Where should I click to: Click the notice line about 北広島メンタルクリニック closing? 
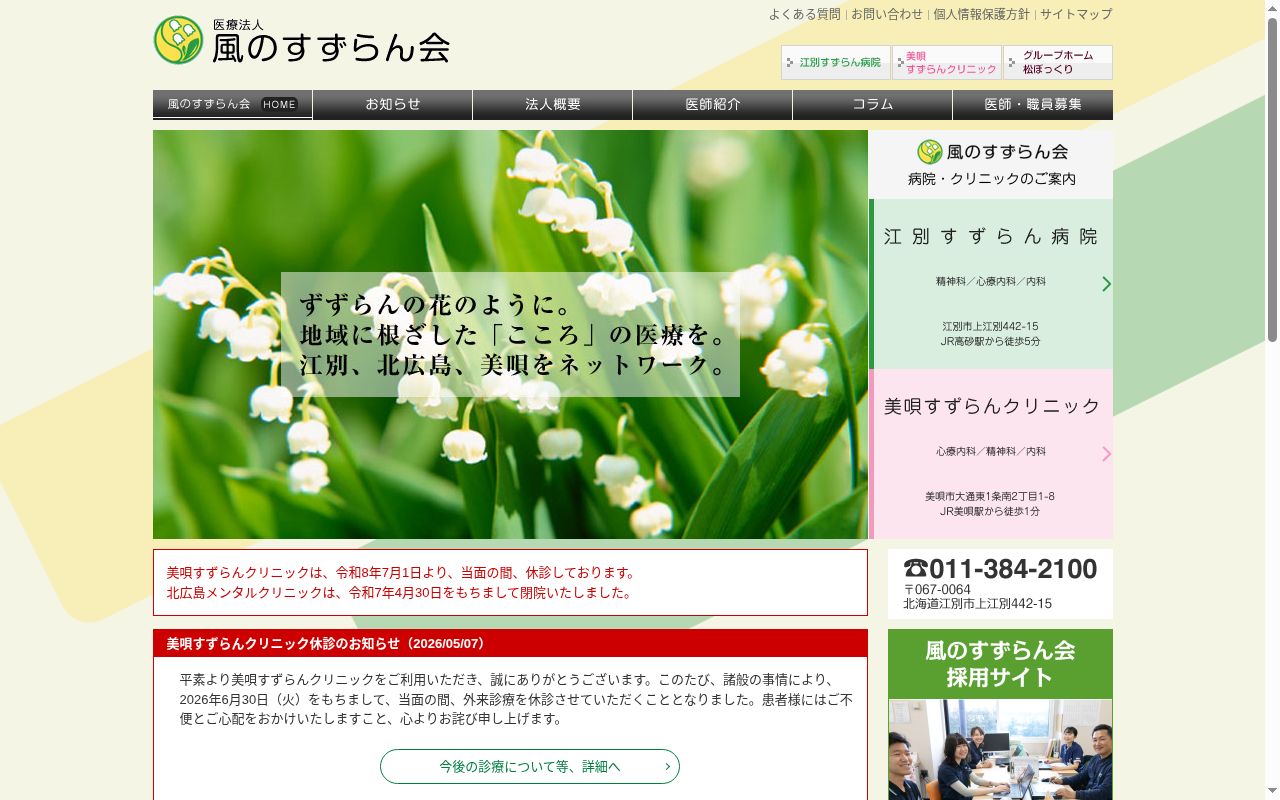click(400, 592)
